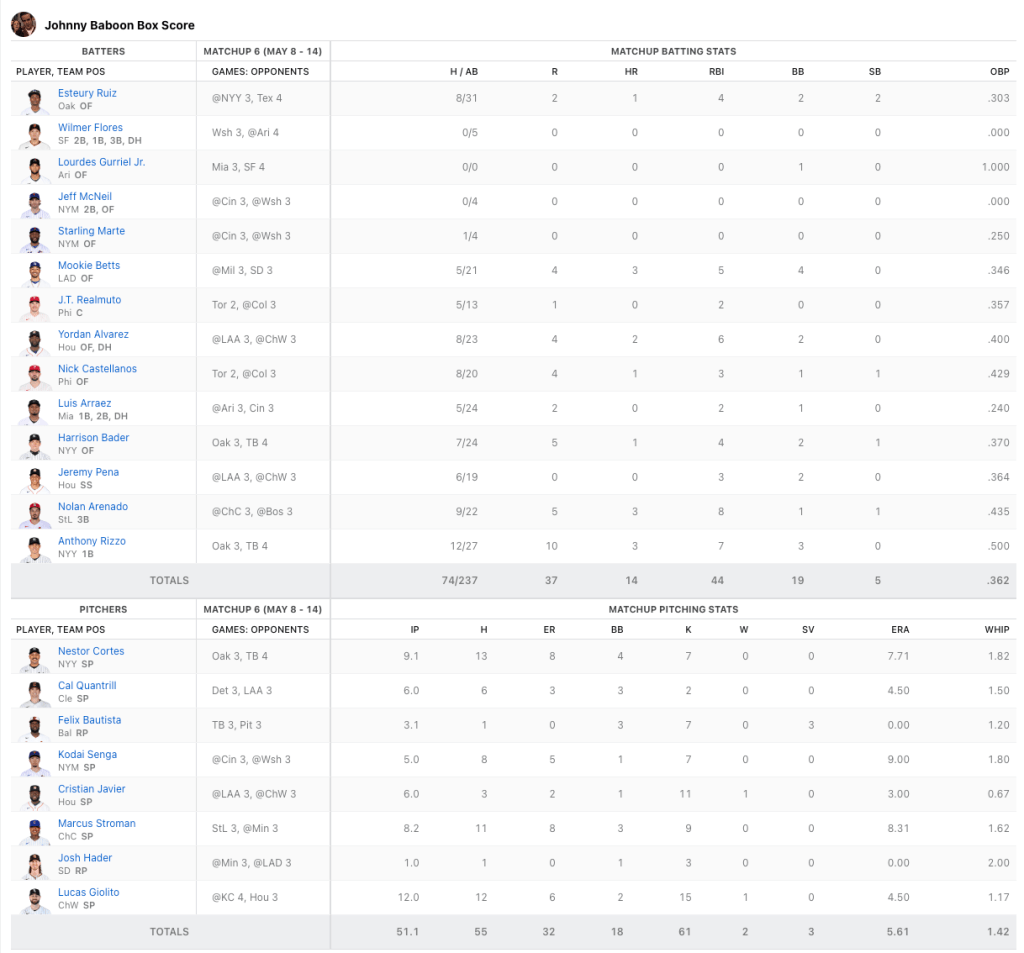The height and width of the screenshot is (953, 1024).
Task: Go to Harrison Bader's player page
Action: [x=93, y=438]
